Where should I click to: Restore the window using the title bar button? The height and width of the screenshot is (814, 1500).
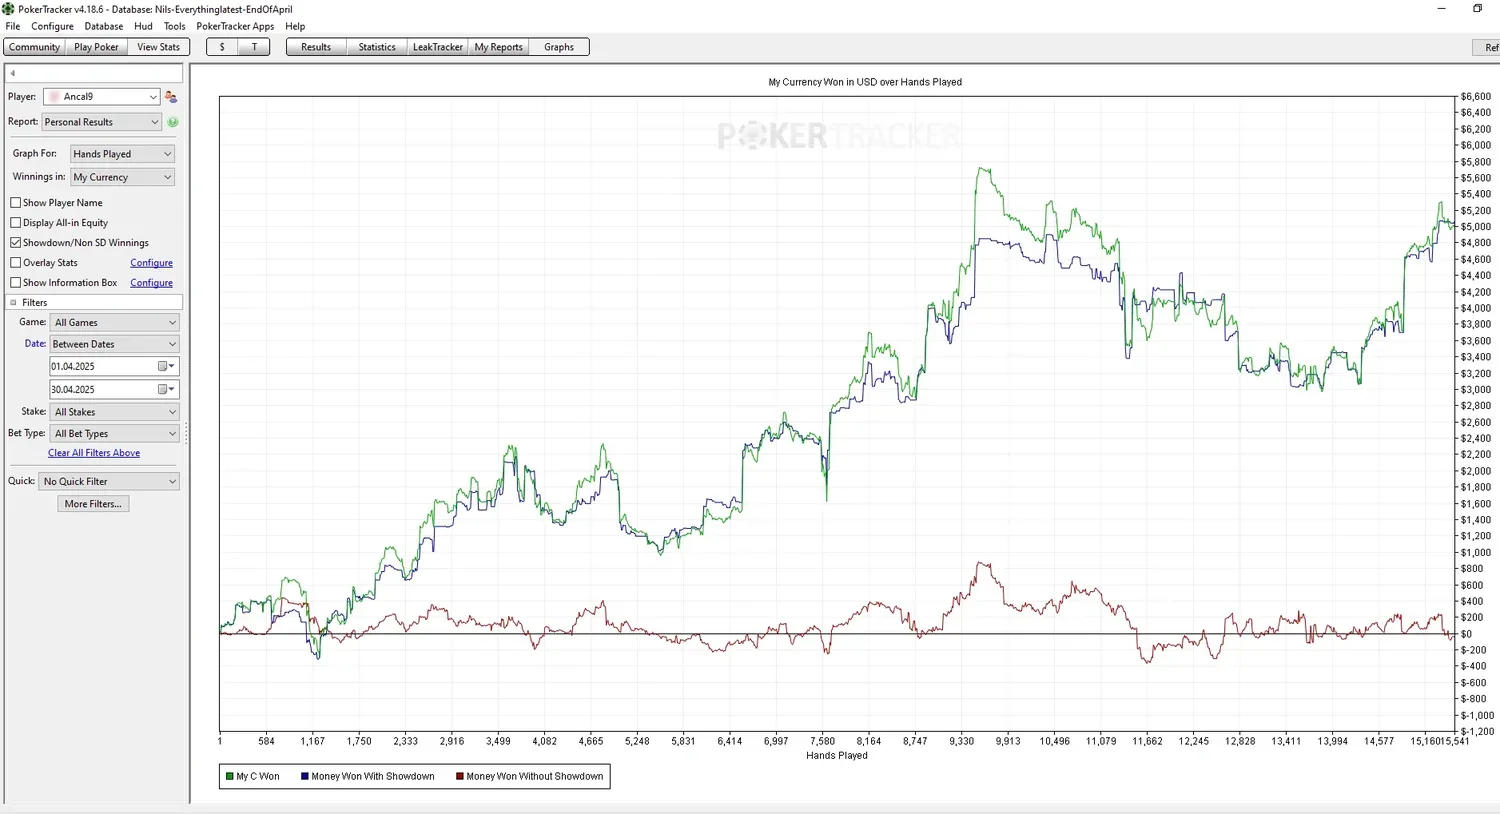[x=1477, y=8]
